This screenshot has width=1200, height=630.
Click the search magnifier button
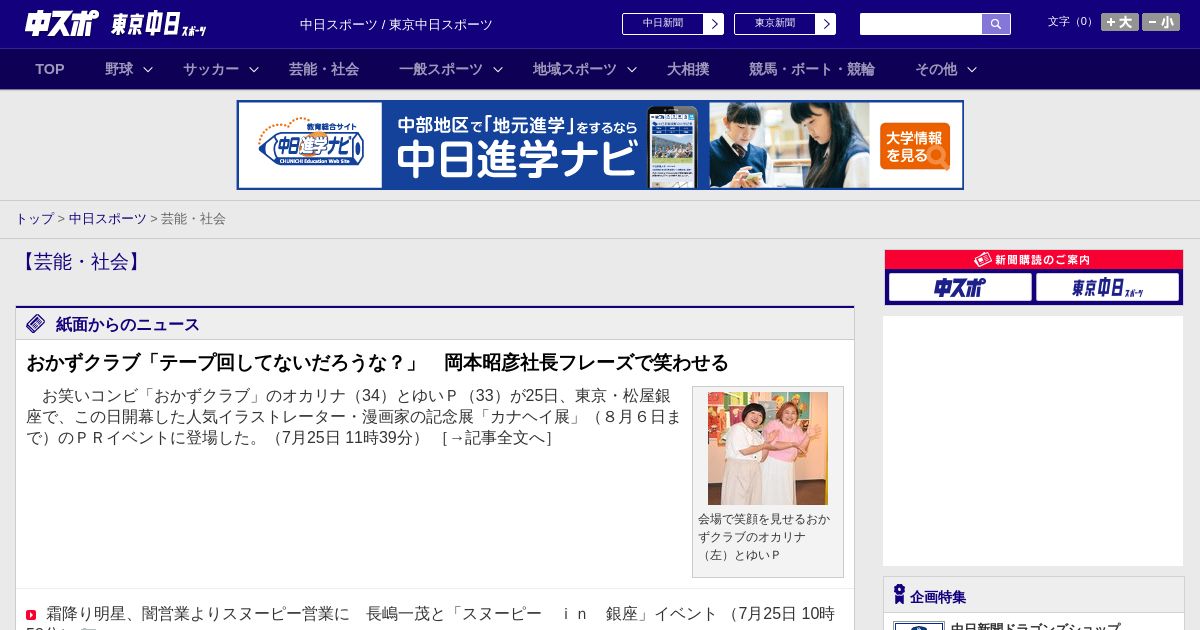[996, 24]
